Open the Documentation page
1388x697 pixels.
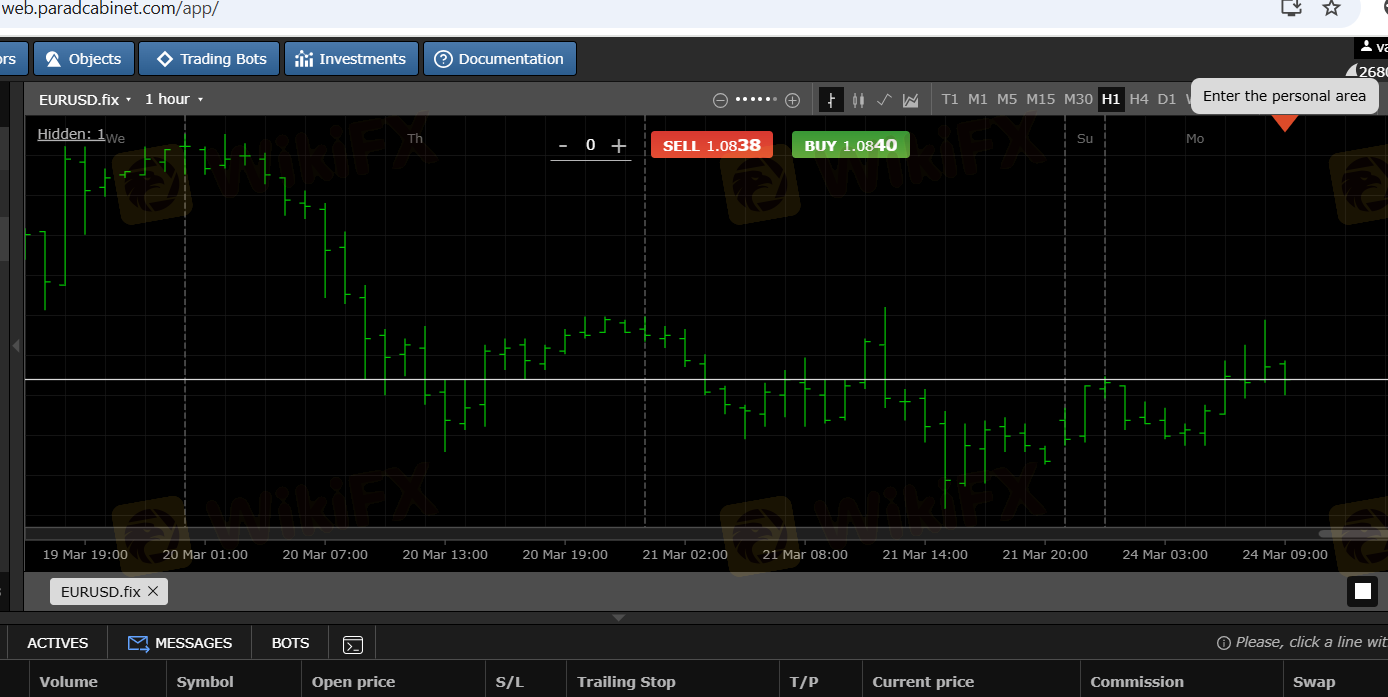[500, 59]
